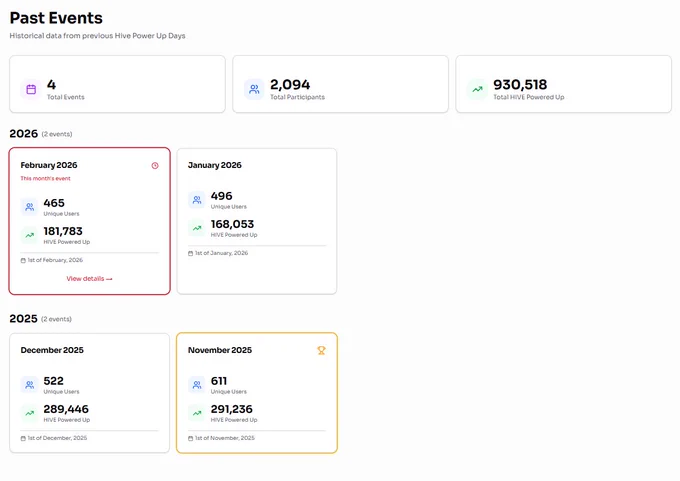Click the 2026 year section heading

click(x=23, y=134)
